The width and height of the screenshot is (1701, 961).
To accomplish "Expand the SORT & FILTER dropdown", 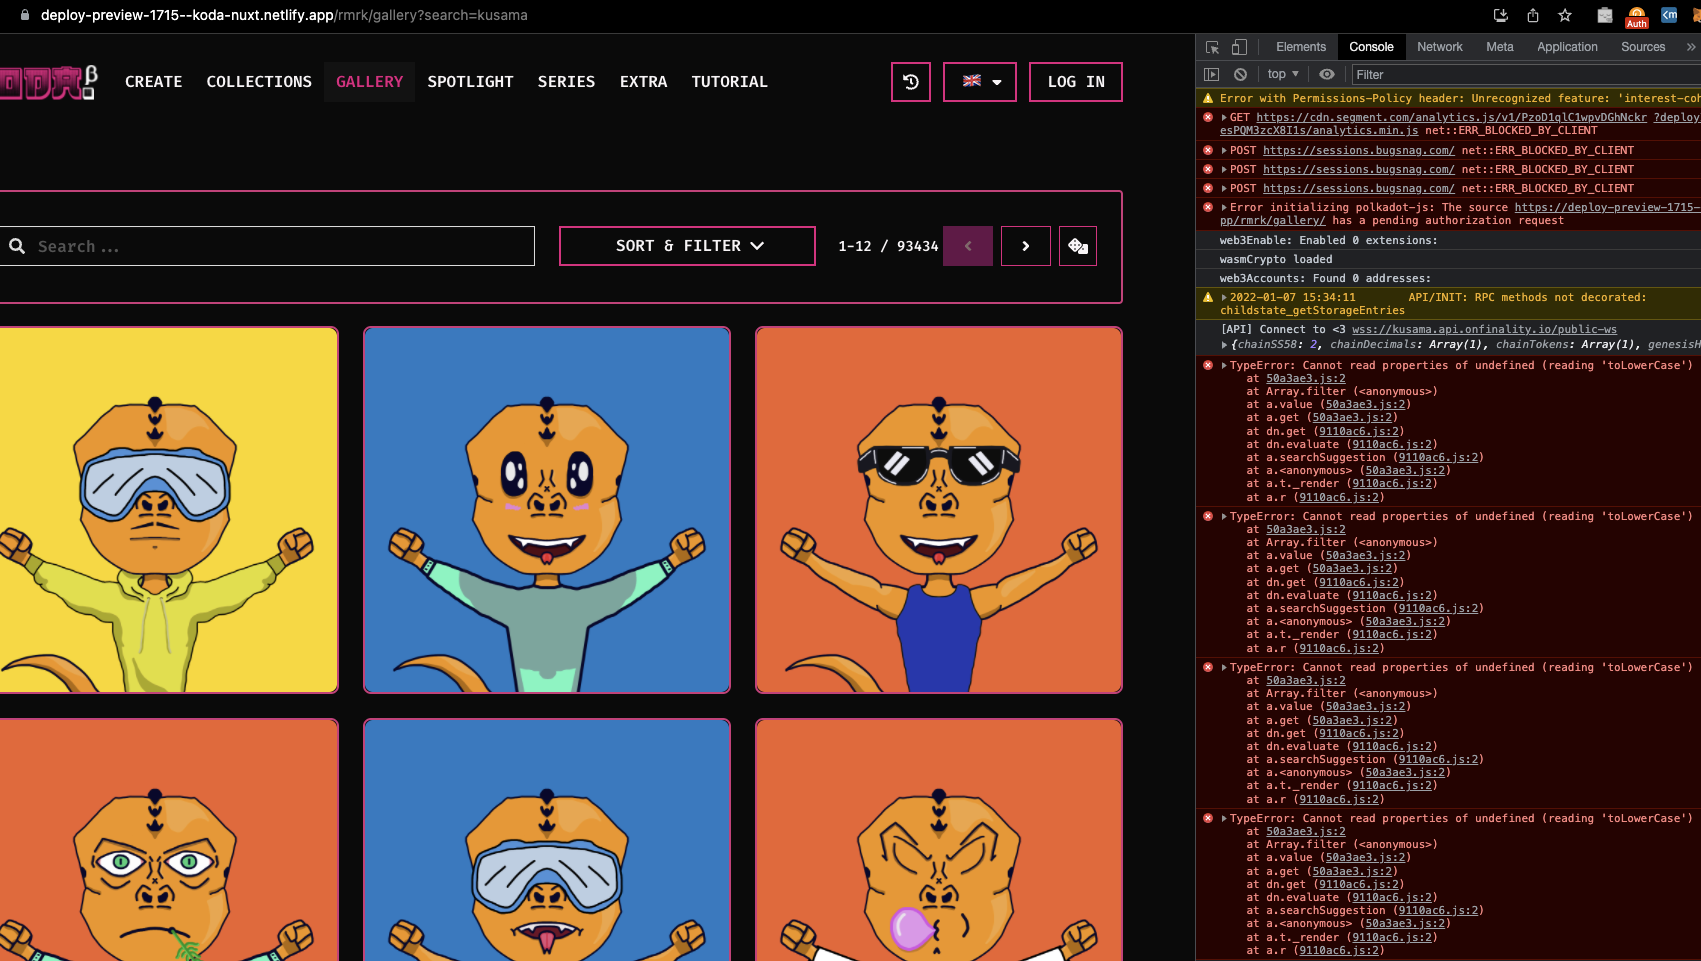I will click(x=687, y=246).
